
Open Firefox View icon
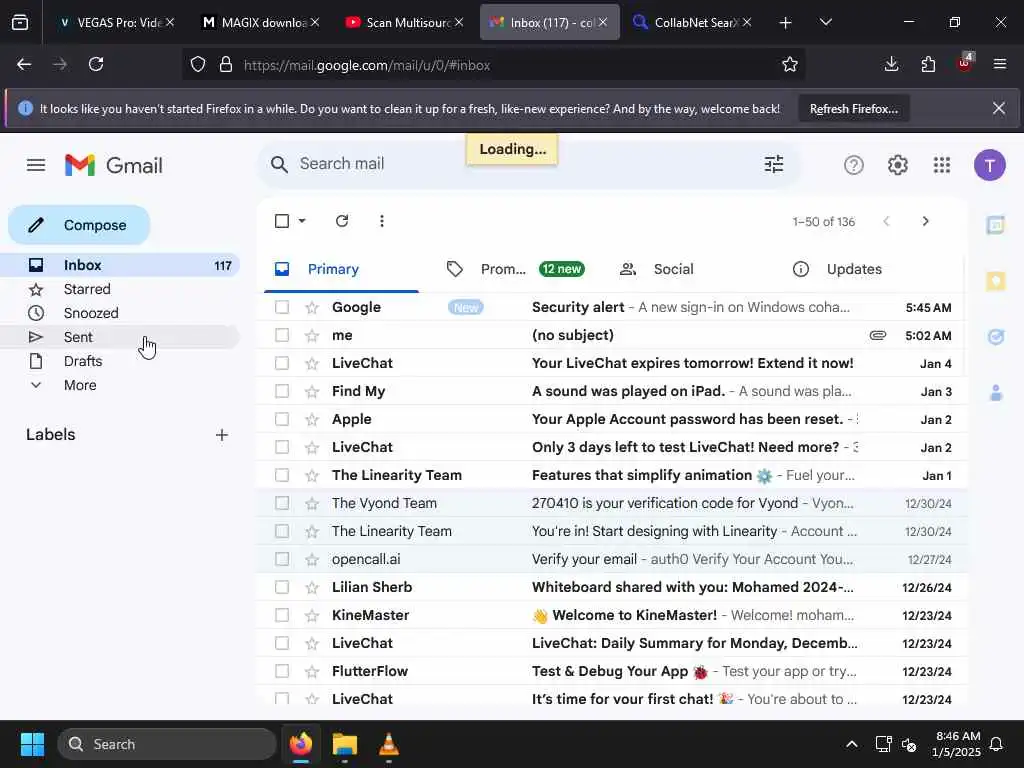tap(20, 22)
